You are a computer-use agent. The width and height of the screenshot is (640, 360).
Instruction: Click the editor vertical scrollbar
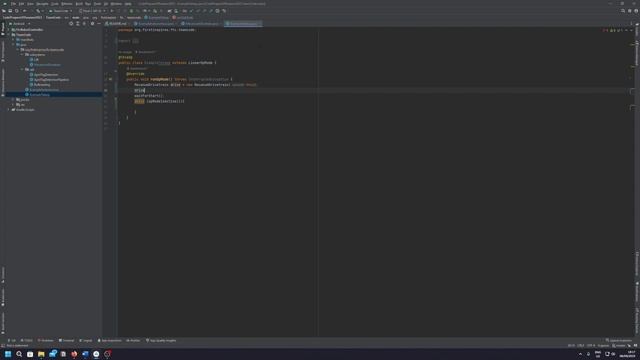(633, 182)
